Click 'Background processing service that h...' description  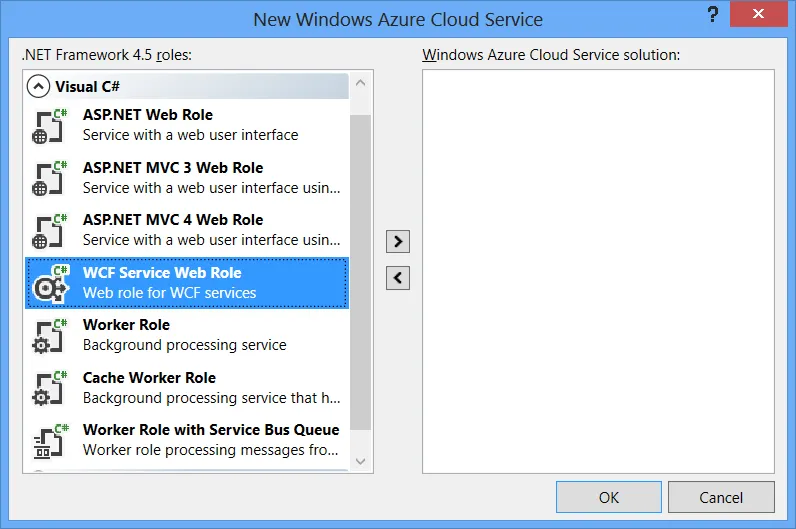coord(212,398)
